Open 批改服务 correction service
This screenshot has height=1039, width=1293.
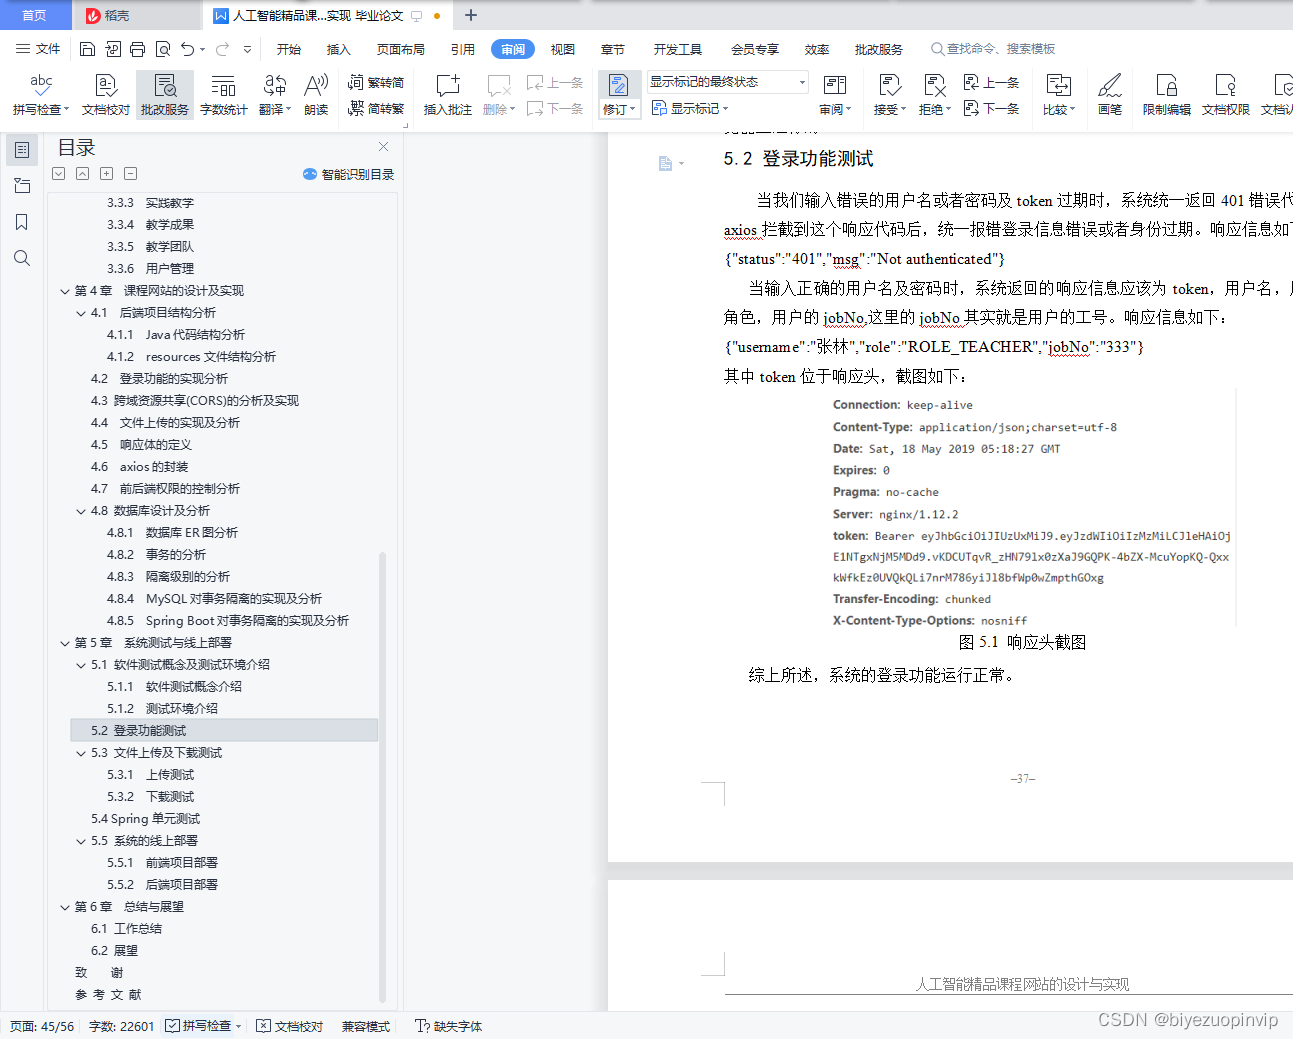165,95
